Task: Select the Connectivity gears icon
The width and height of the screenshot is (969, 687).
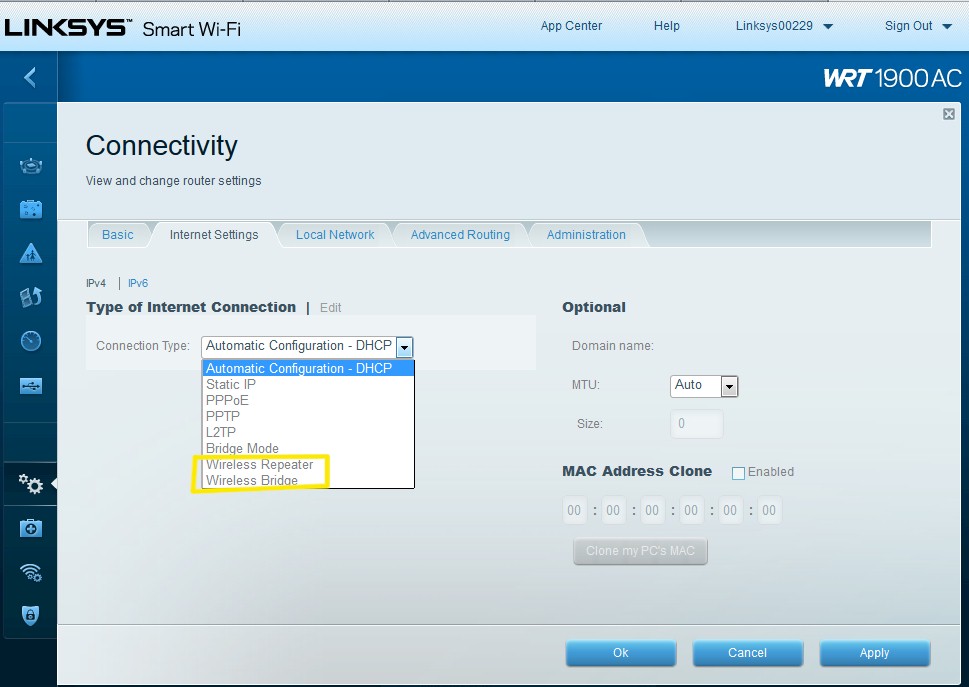Action: 30,484
